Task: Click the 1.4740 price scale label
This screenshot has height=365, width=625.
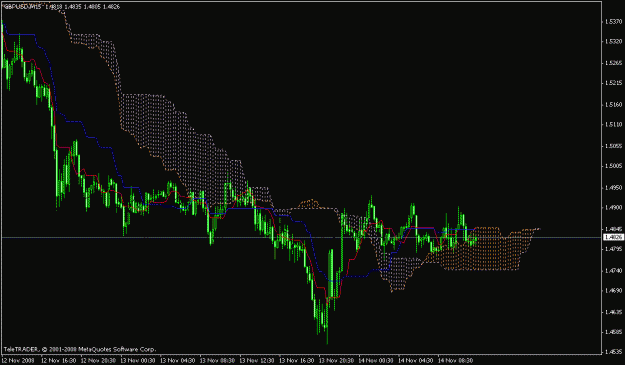Action: (613, 271)
